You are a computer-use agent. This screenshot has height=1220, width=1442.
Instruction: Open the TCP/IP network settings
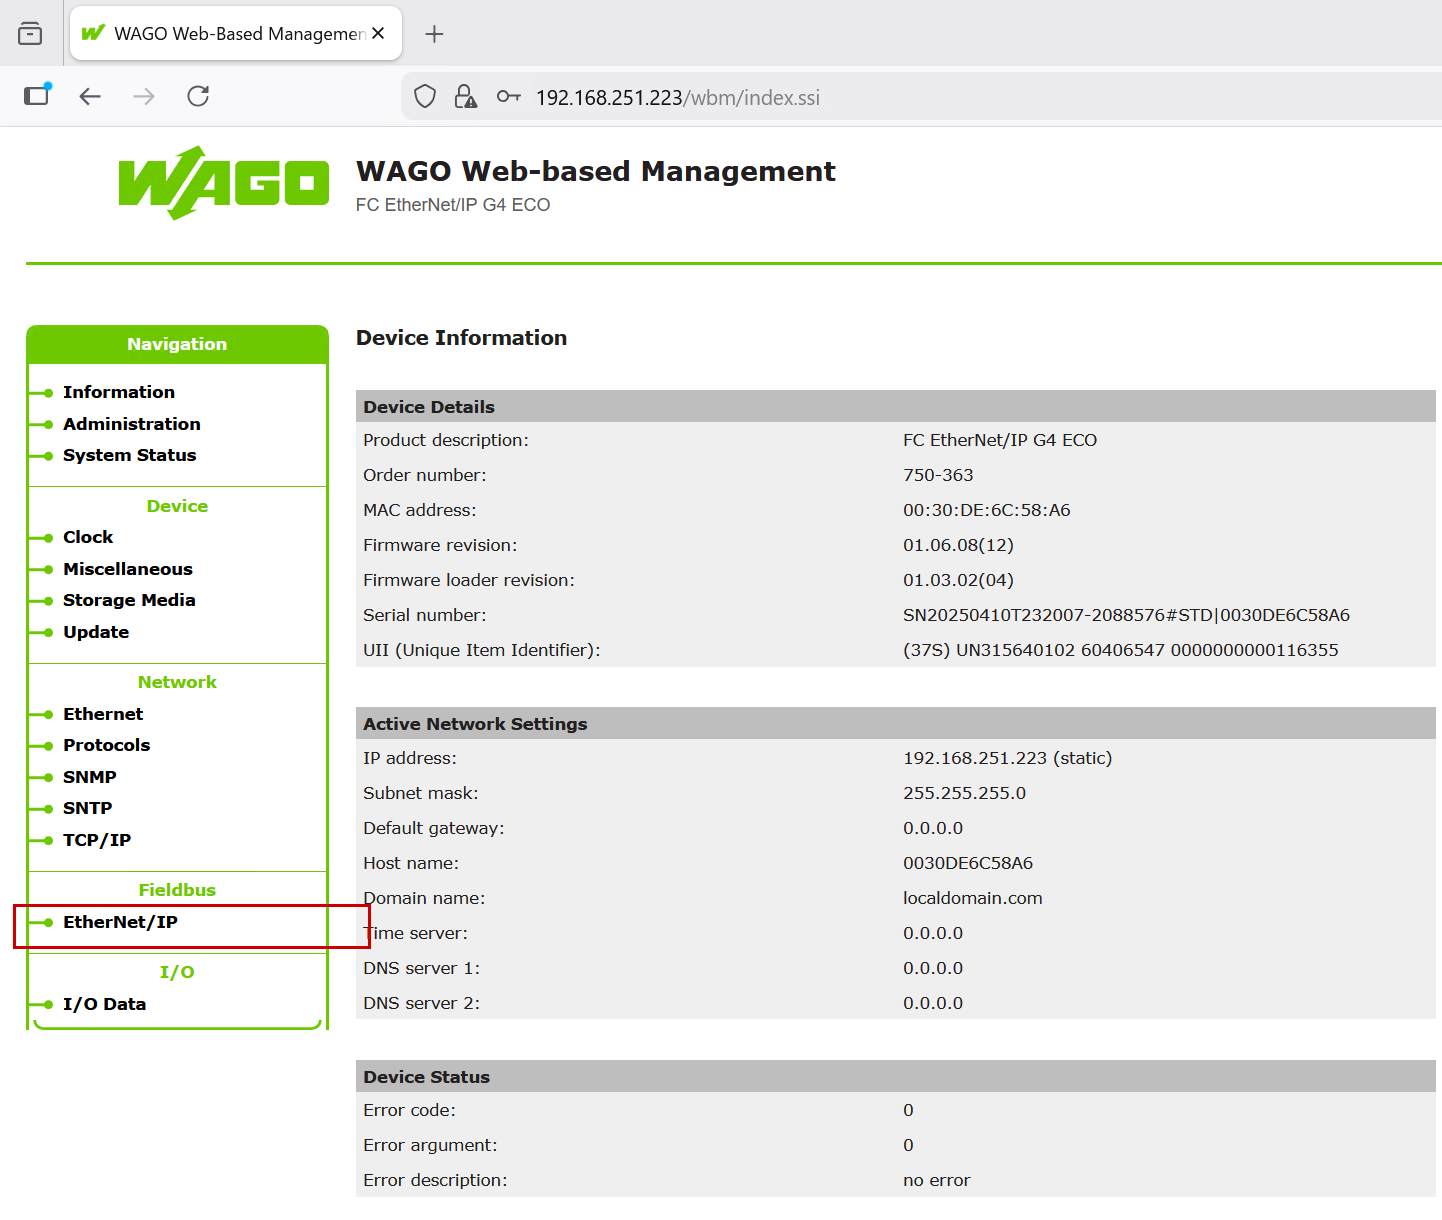pos(97,840)
